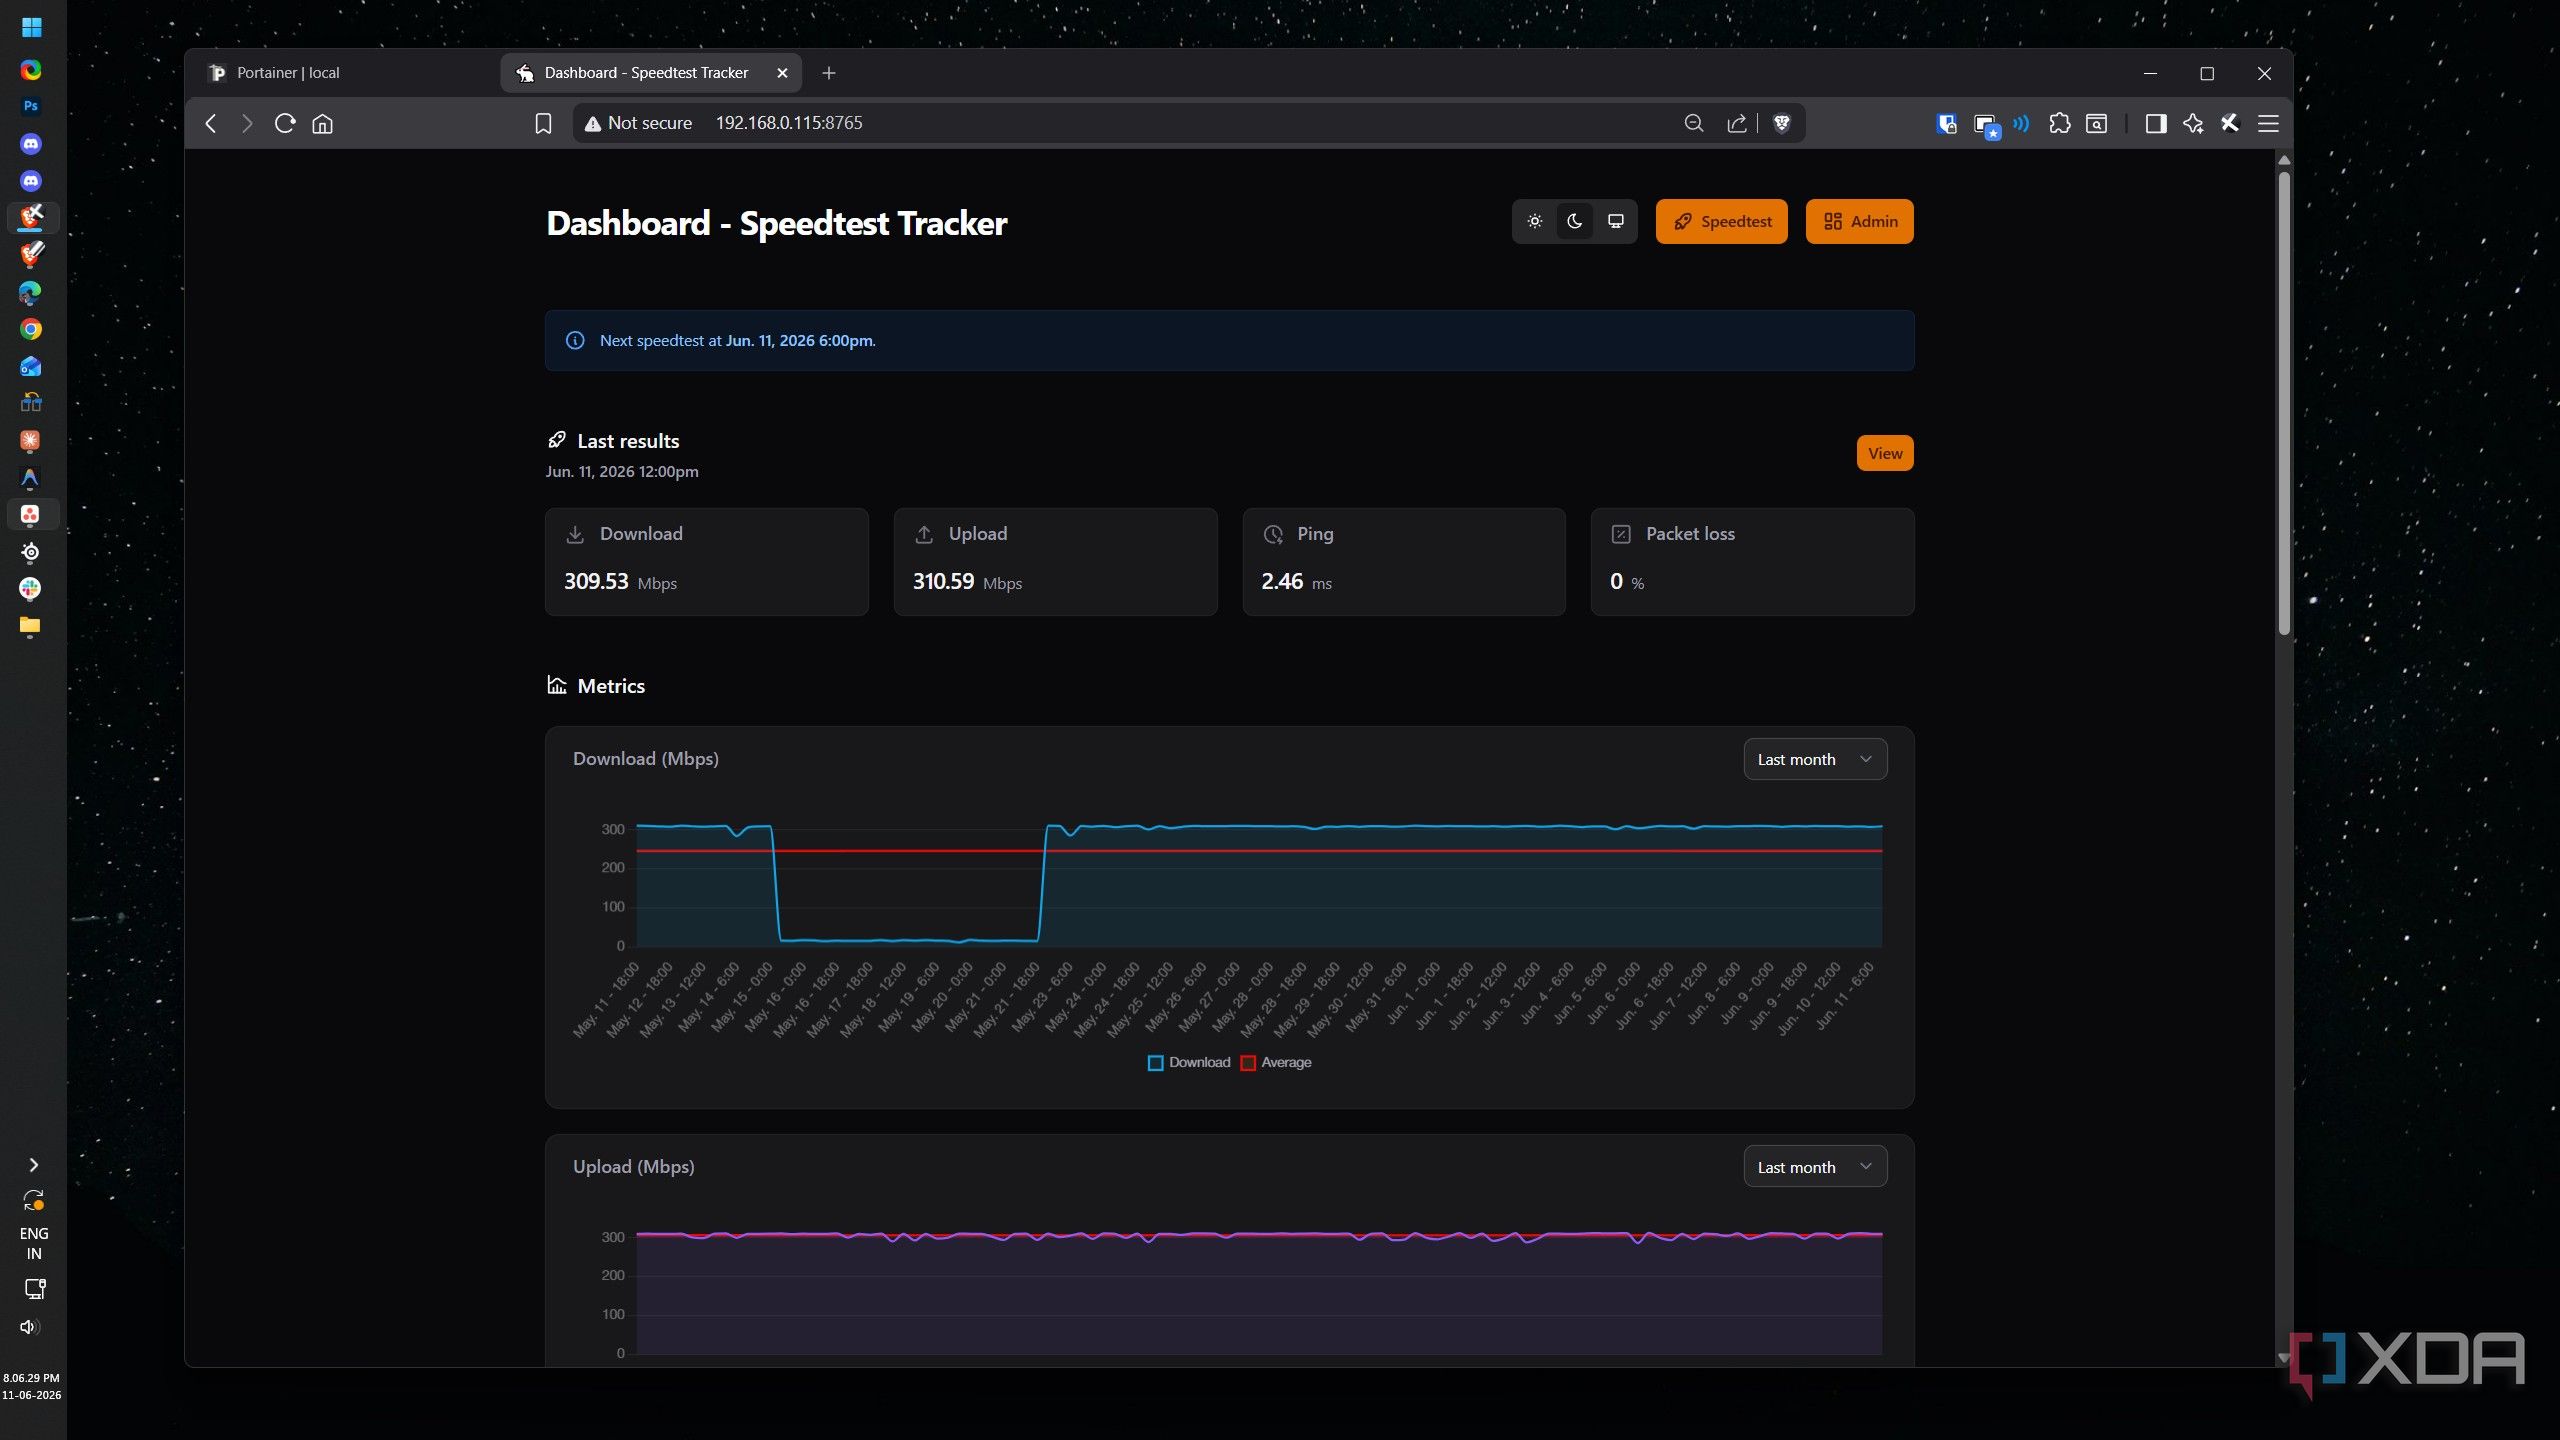Screen dimensions: 2560x1440
Task: Open Leo AI sparkle icon
Action: [x=2193, y=123]
